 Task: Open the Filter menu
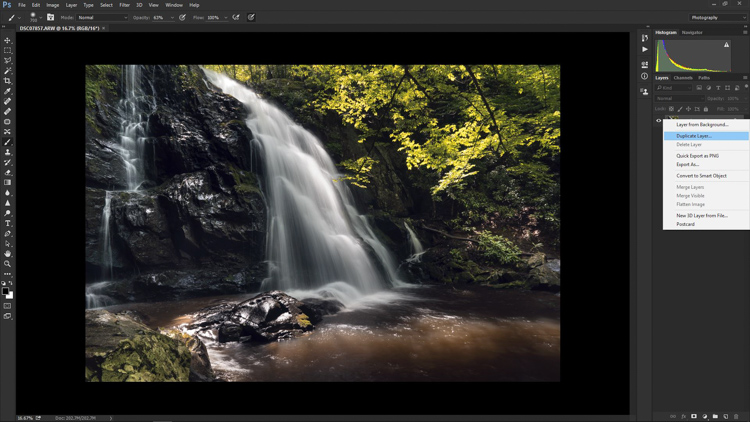click(x=124, y=5)
